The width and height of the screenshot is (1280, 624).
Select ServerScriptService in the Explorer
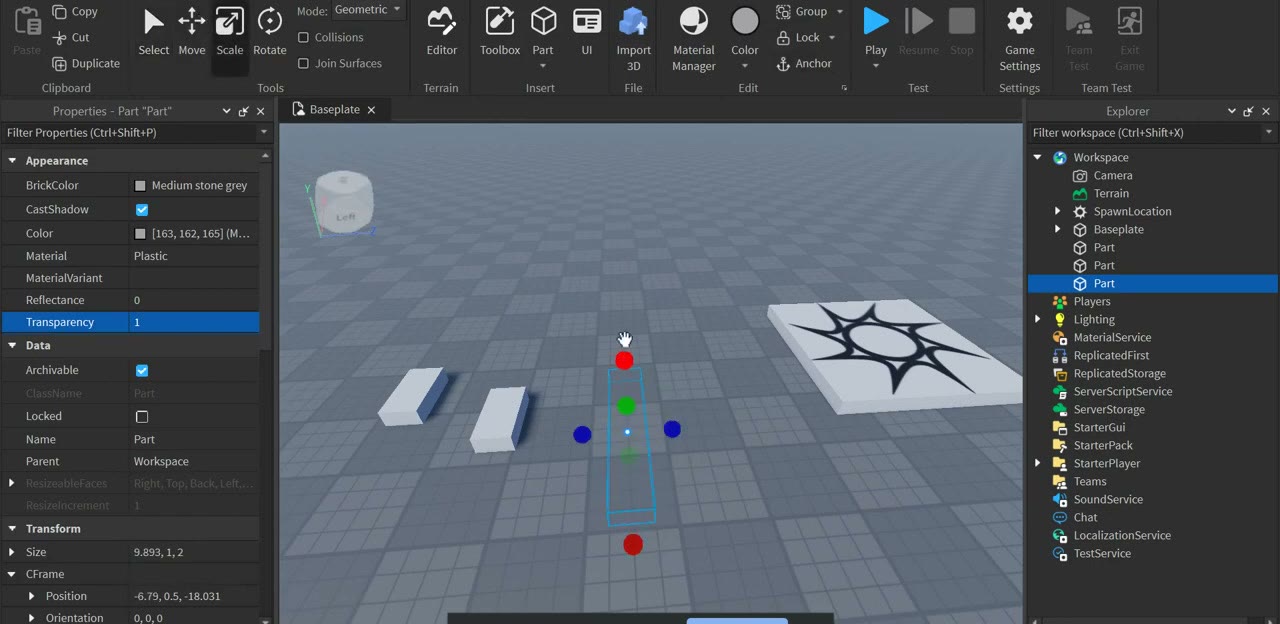(1122, 391)
